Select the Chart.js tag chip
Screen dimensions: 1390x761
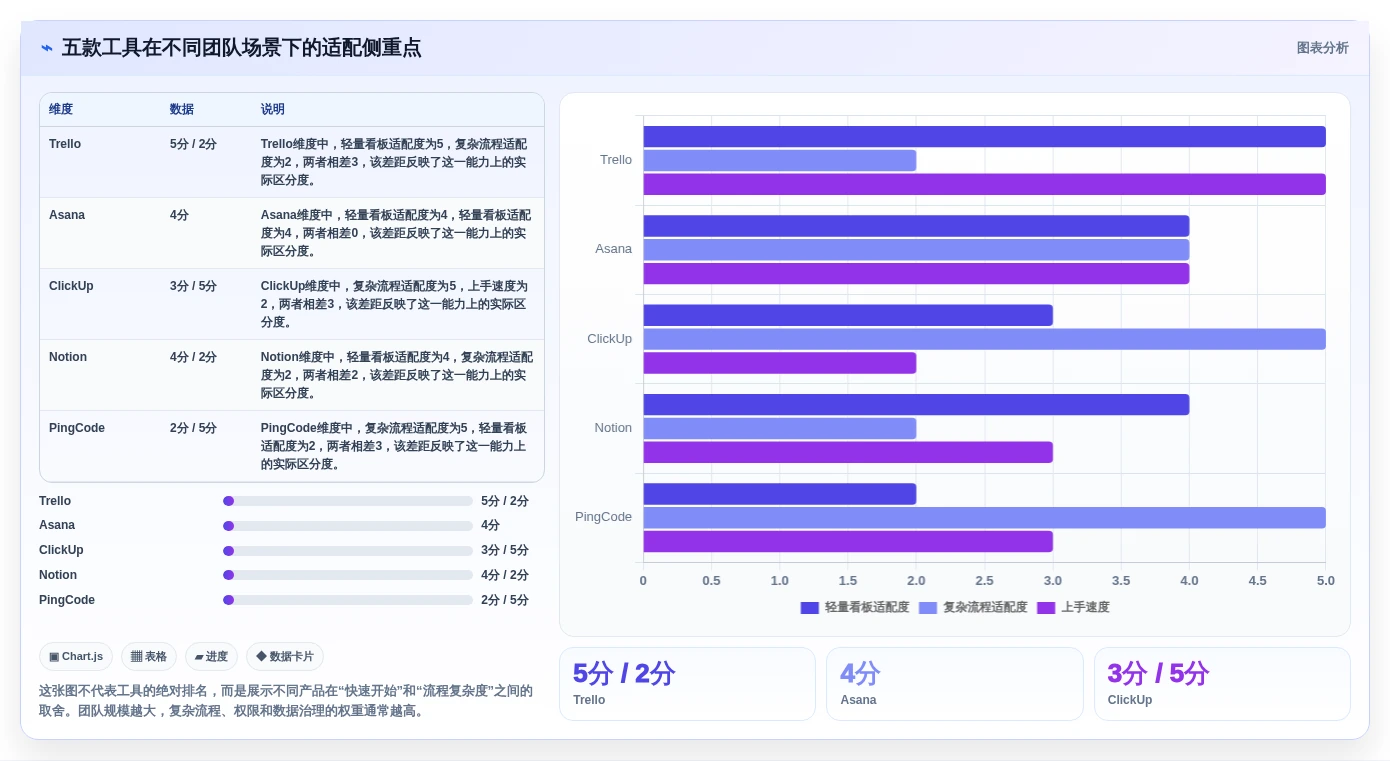pos(76,656)
